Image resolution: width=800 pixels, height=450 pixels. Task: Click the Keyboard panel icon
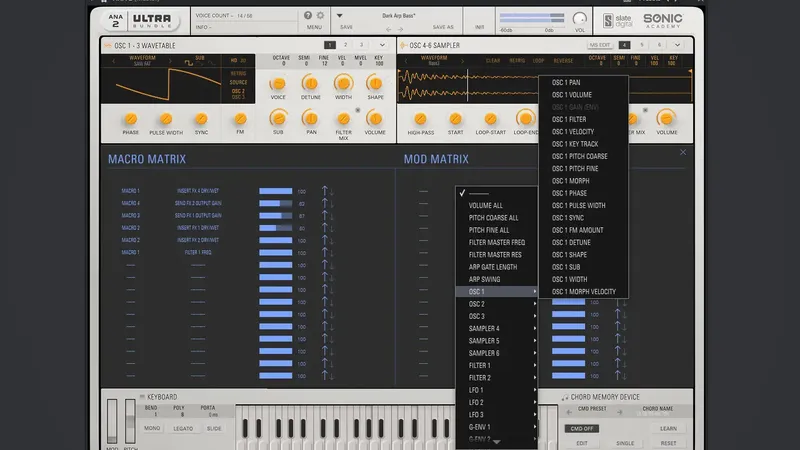142,396
